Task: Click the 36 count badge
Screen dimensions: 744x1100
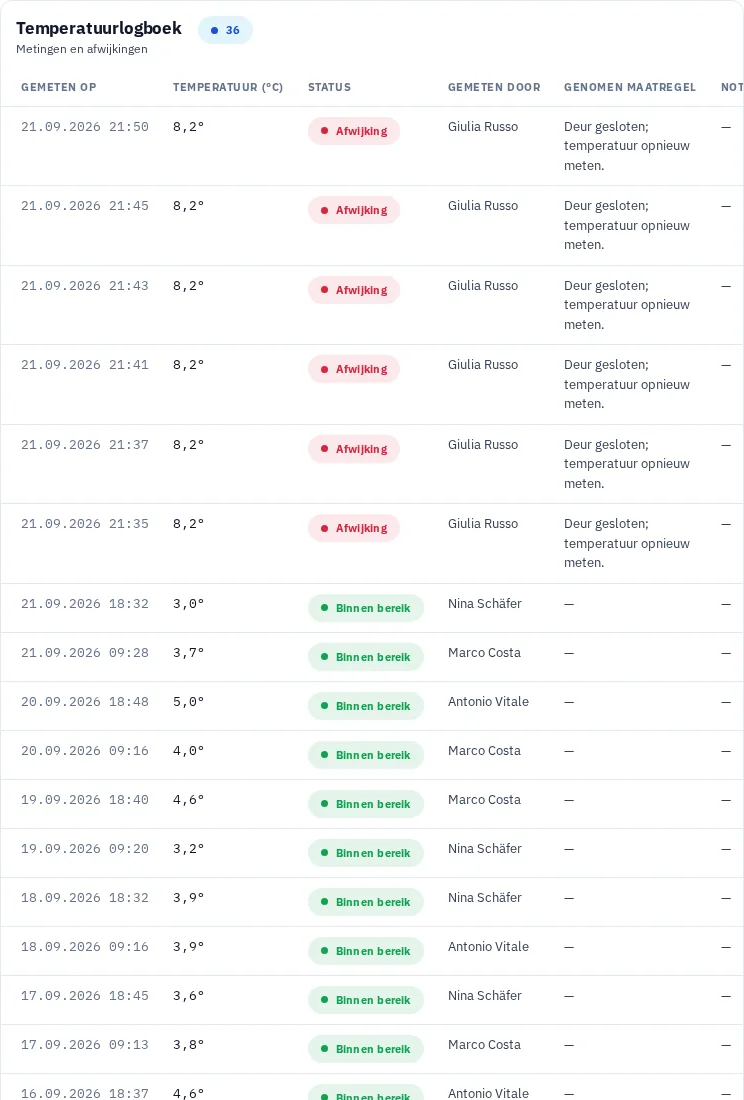Action: click(x=225, y=30)
